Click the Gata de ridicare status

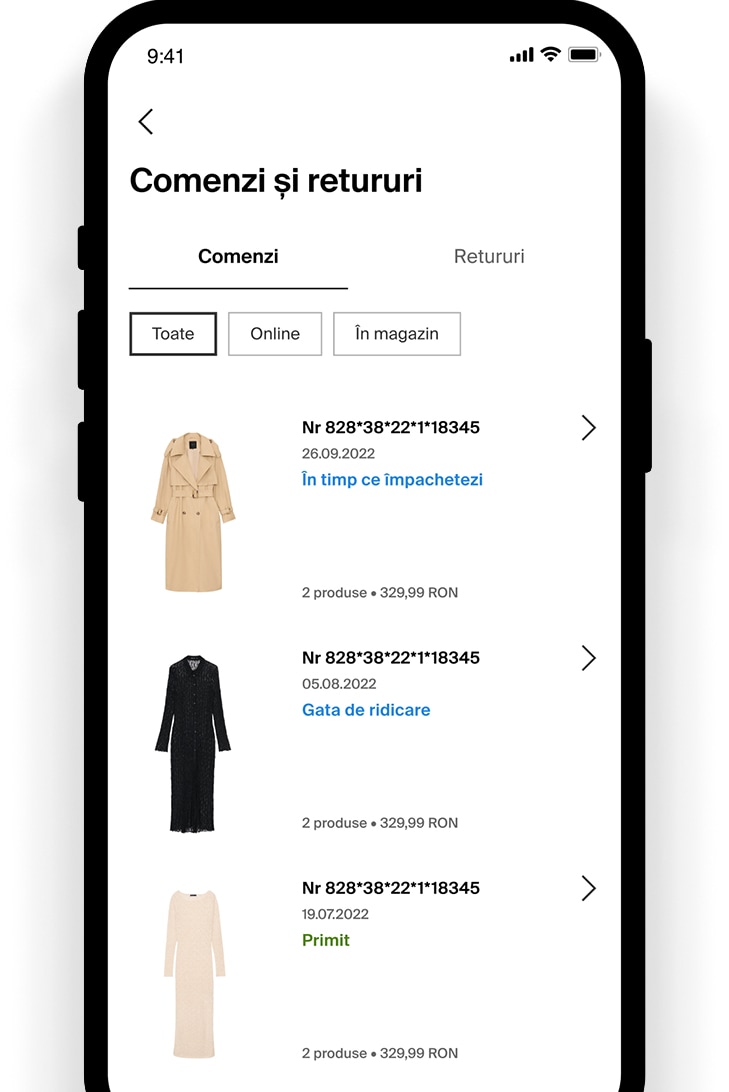(366, 710)
